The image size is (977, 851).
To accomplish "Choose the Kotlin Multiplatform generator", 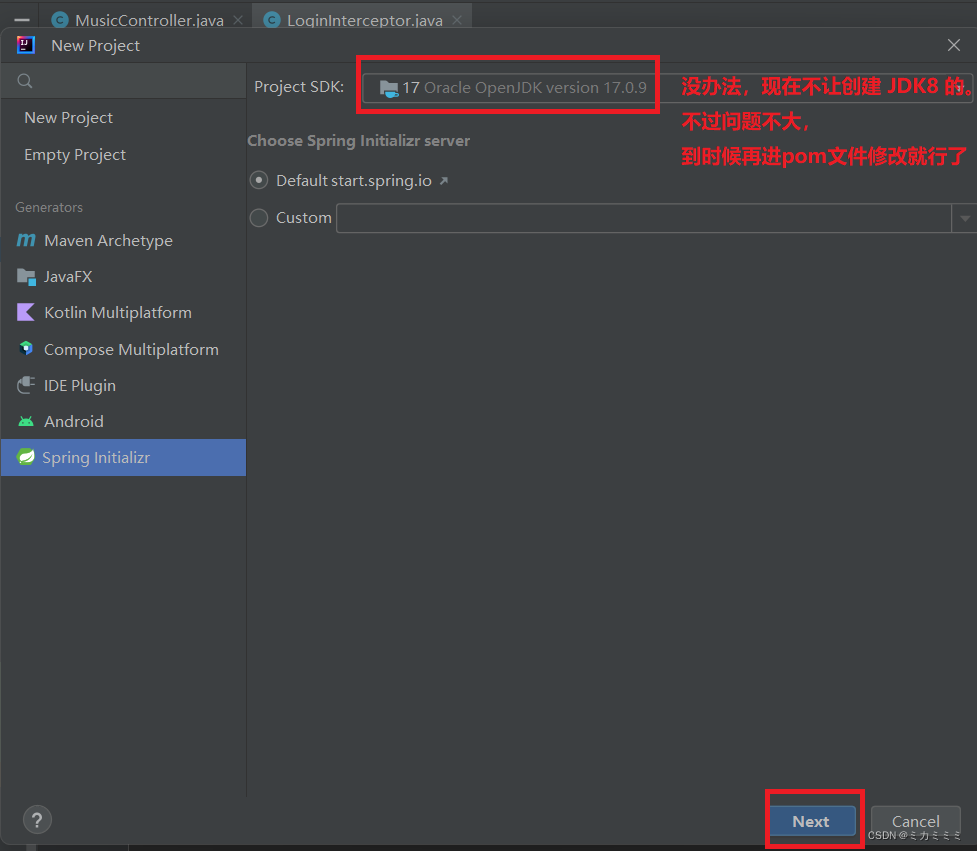I will pyautogui.click(x=123, y=313).
